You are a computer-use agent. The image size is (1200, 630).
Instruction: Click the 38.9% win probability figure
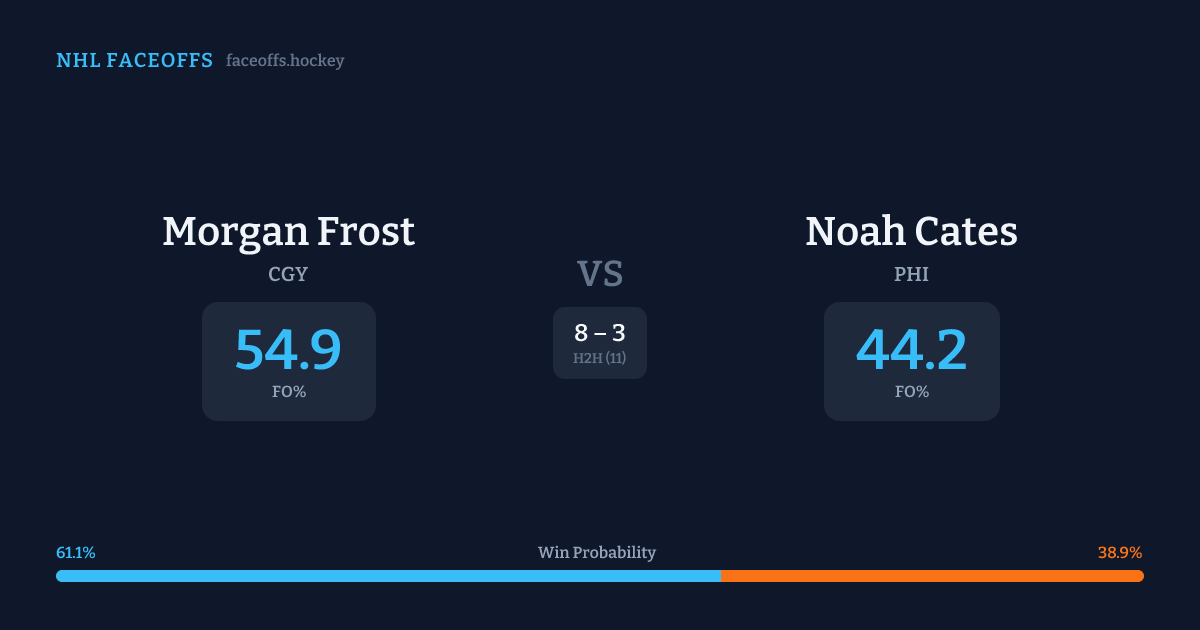click(1120, 553)
